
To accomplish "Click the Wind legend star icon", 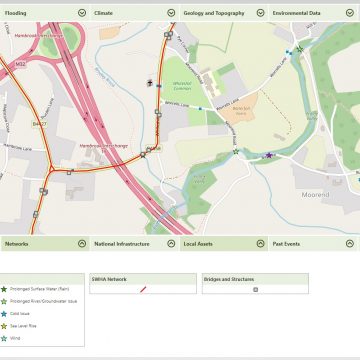I will click(x=4, y=338).
